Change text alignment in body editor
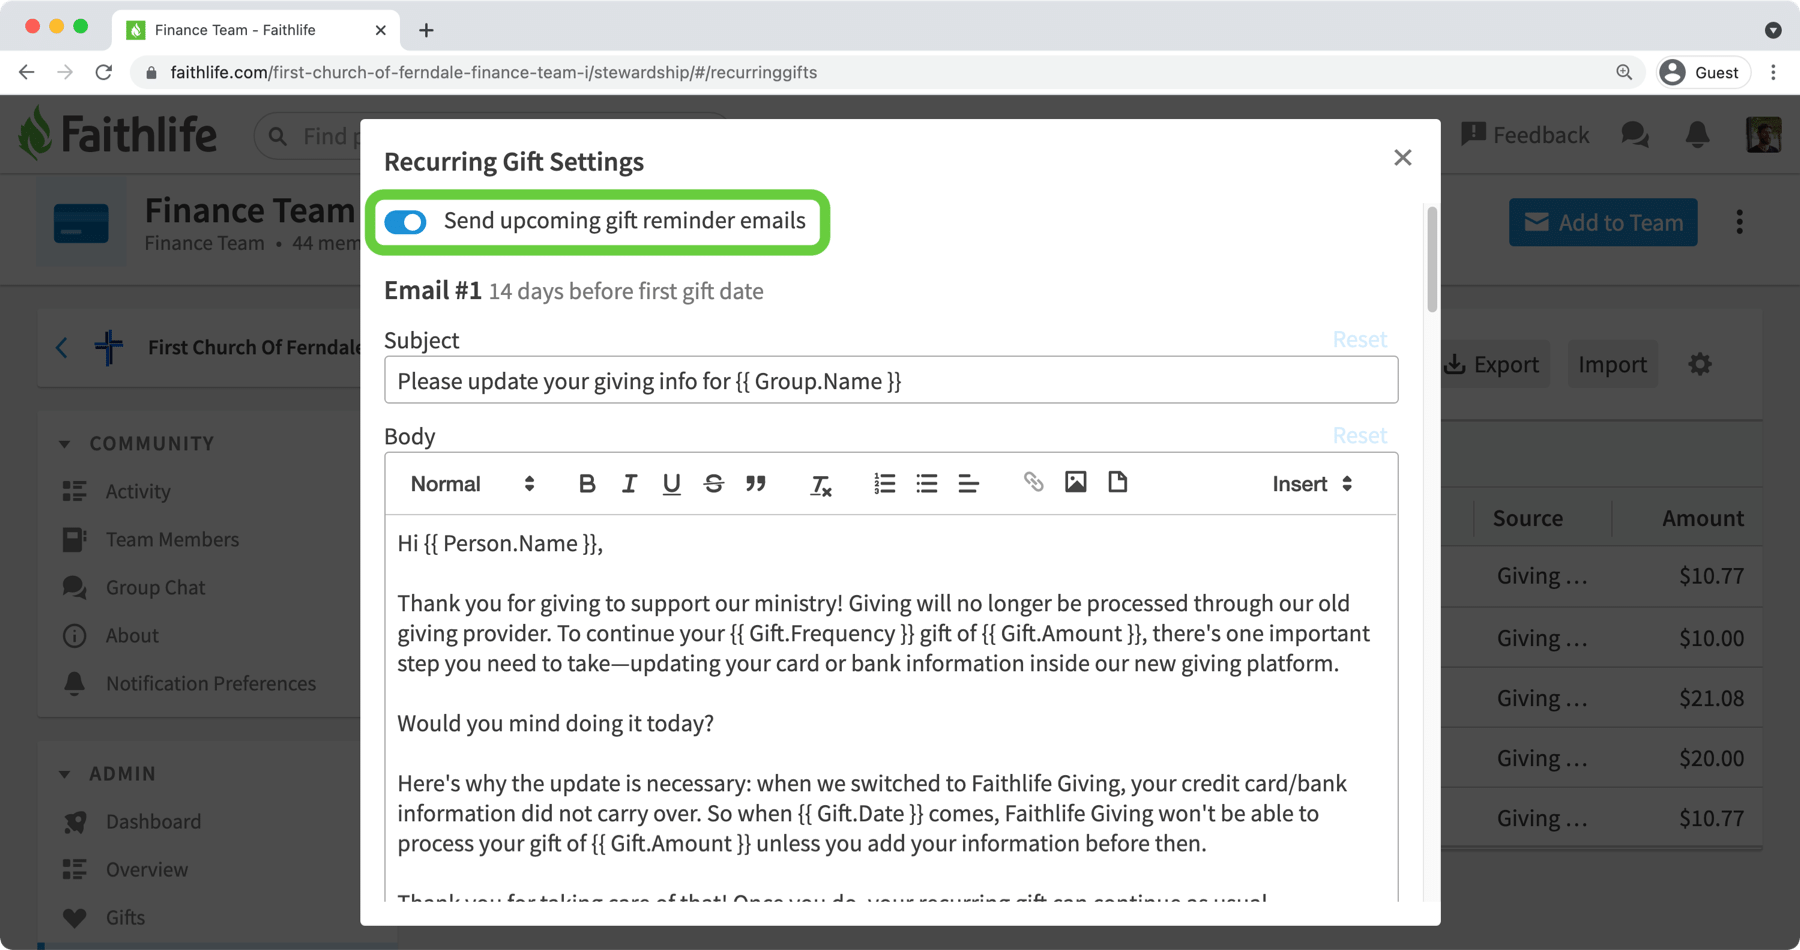Image resolution: width=1800 pixels, height=950 pixels. [968, 484]
